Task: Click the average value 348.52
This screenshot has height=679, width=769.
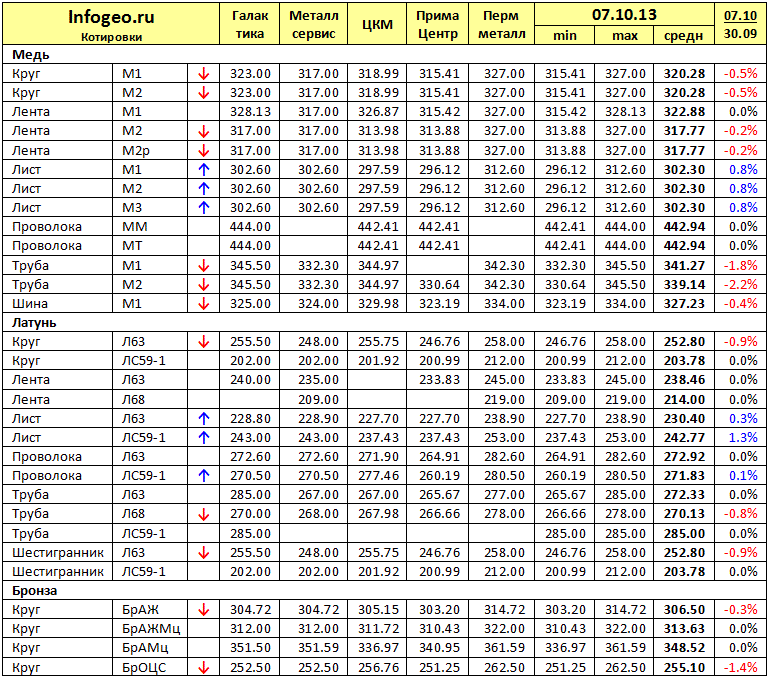Action: (684, 648)
